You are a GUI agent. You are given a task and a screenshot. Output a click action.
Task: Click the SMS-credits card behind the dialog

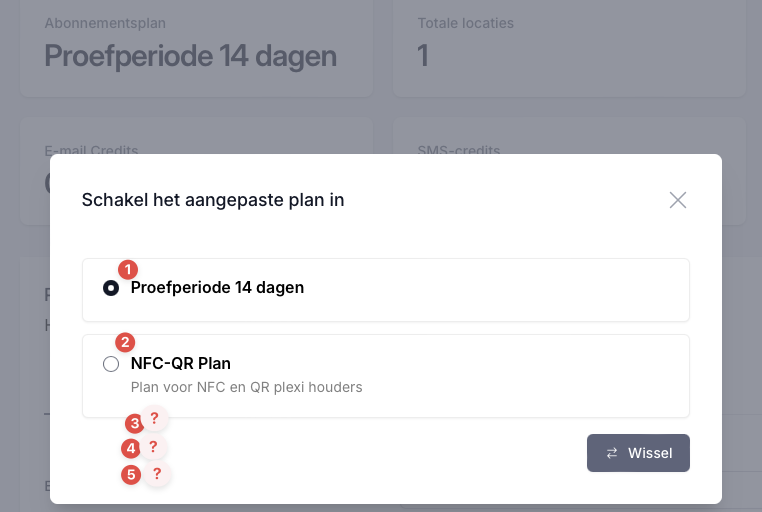point(568,135)
